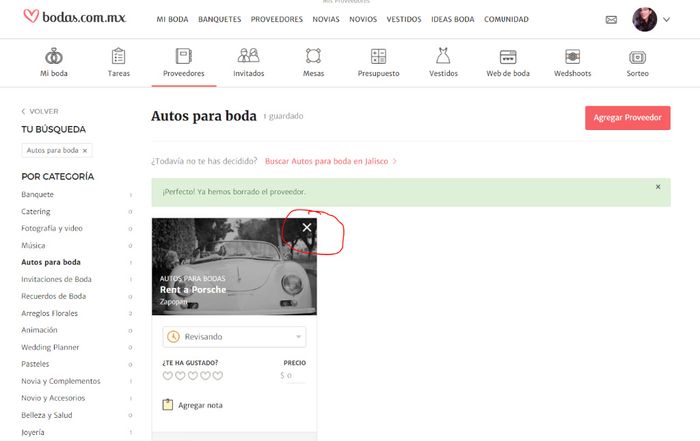Select the Joyería category
Screen dimensions: 700x441
tap(33, 432)
